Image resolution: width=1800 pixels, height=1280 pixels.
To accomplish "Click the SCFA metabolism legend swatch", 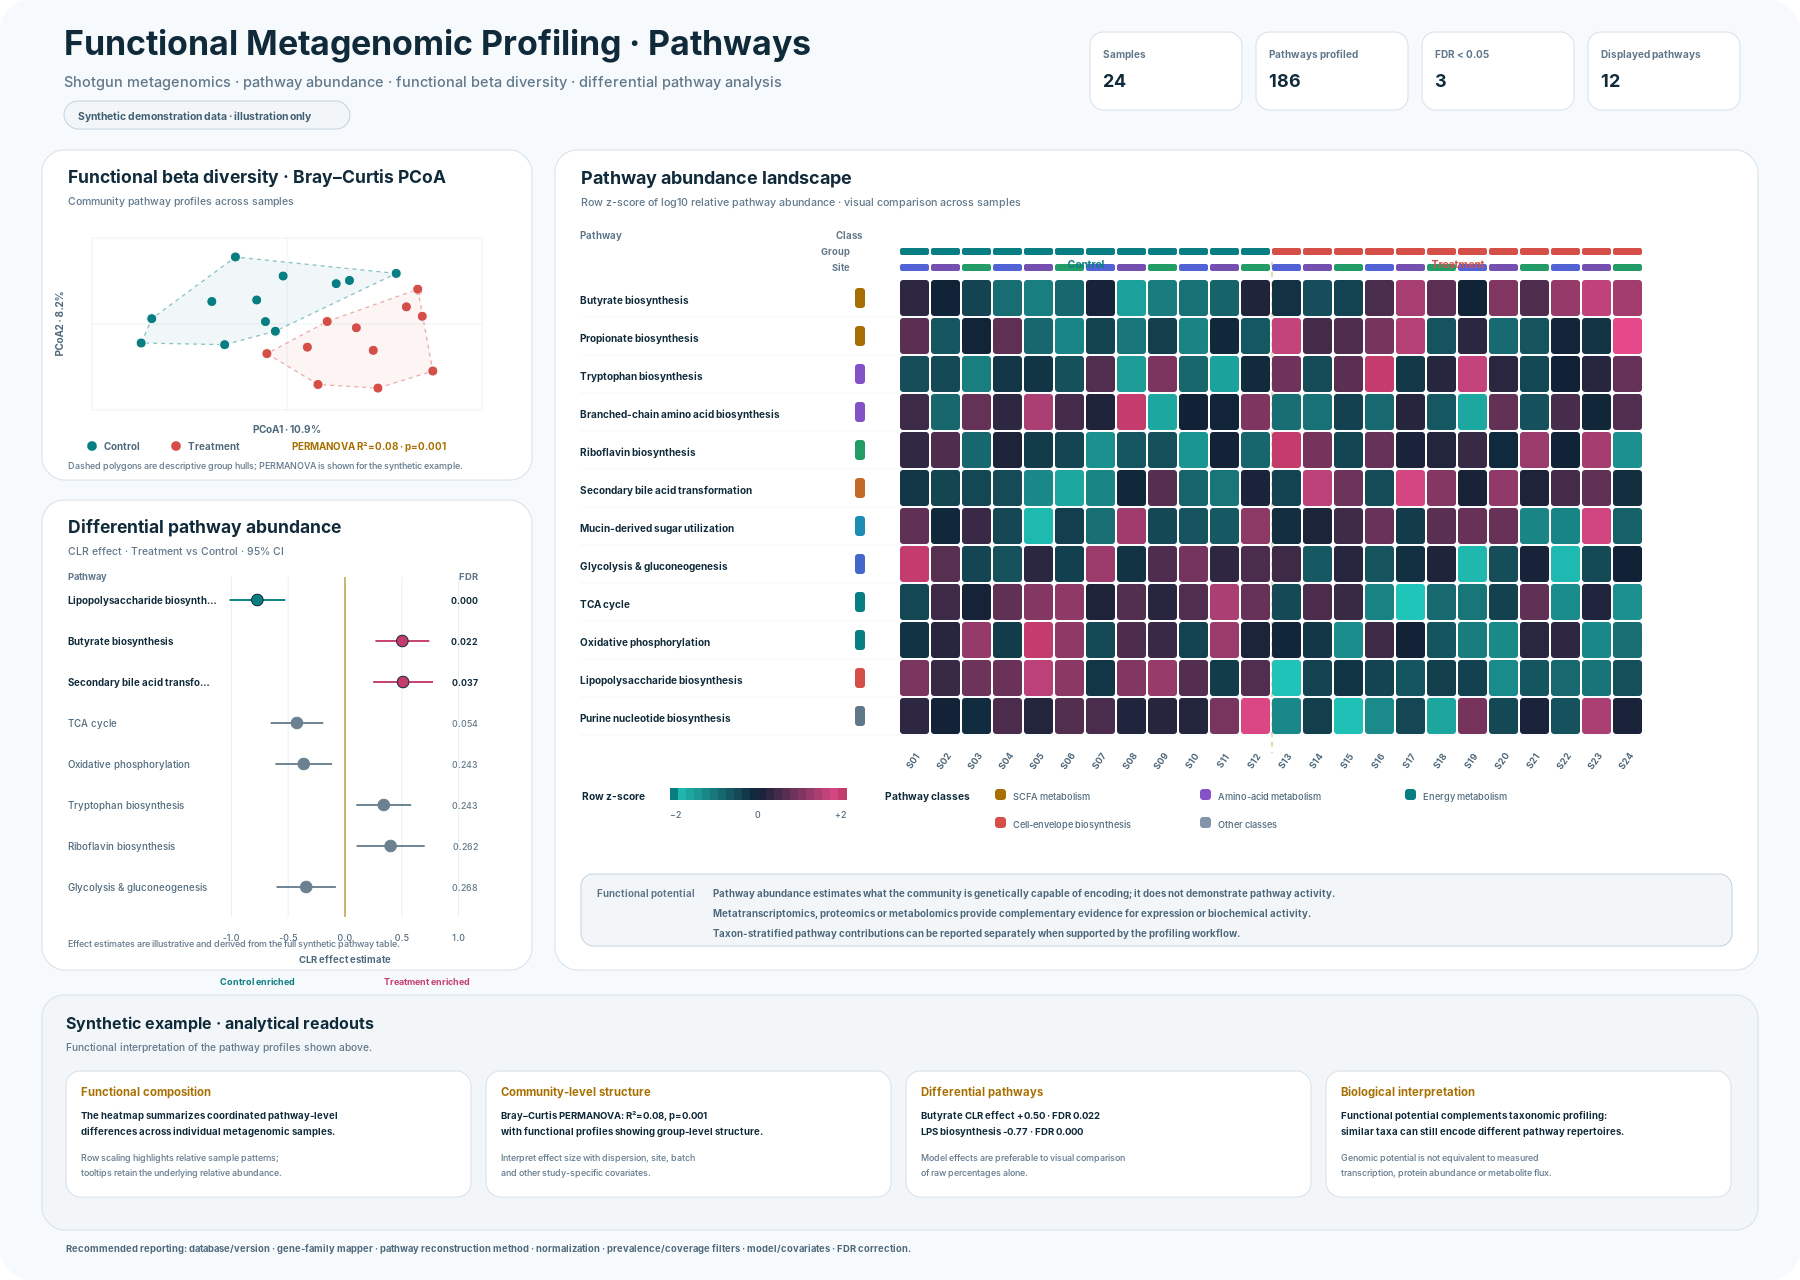I will point(1000,795).
